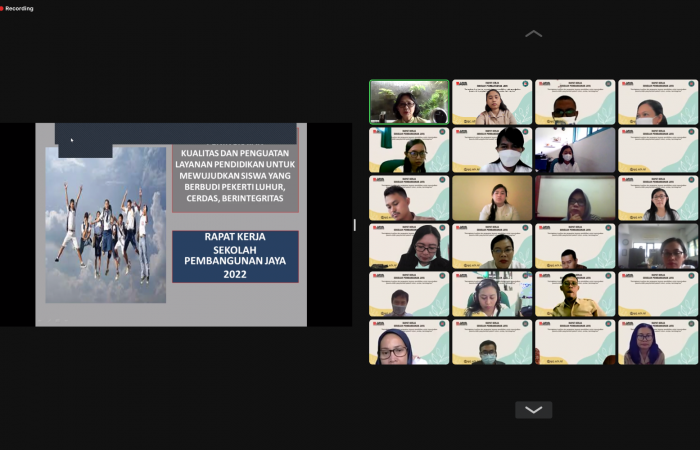The image size is (700, 450).
Task: Click the red Recording indicator
Action: (17, 8)
